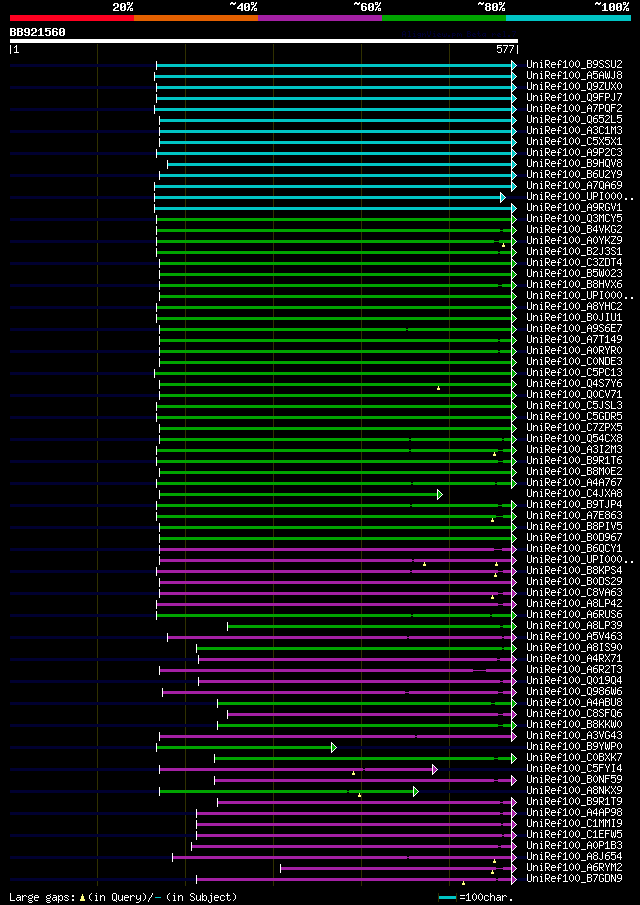This screenshot has width=640, height=905.
Task: Select the UniRef100_A8NKX9 label
Action: point(574,790)
